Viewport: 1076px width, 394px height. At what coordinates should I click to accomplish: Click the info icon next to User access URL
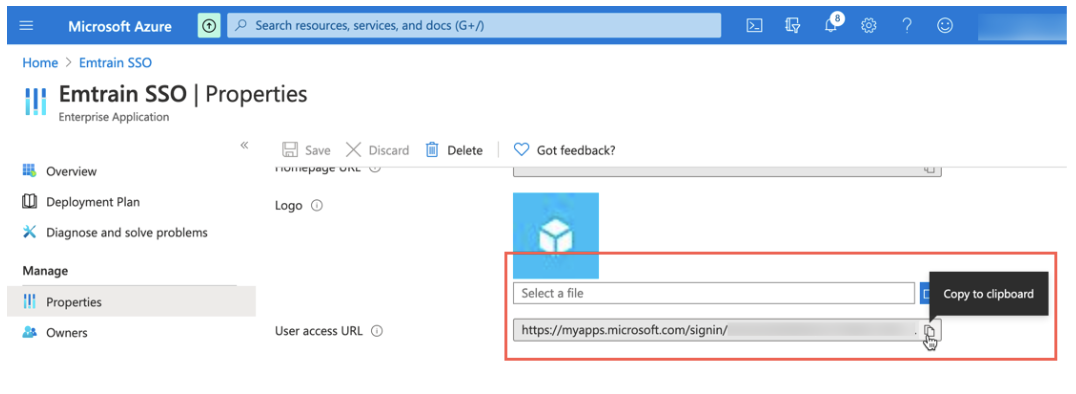point(376,331)
